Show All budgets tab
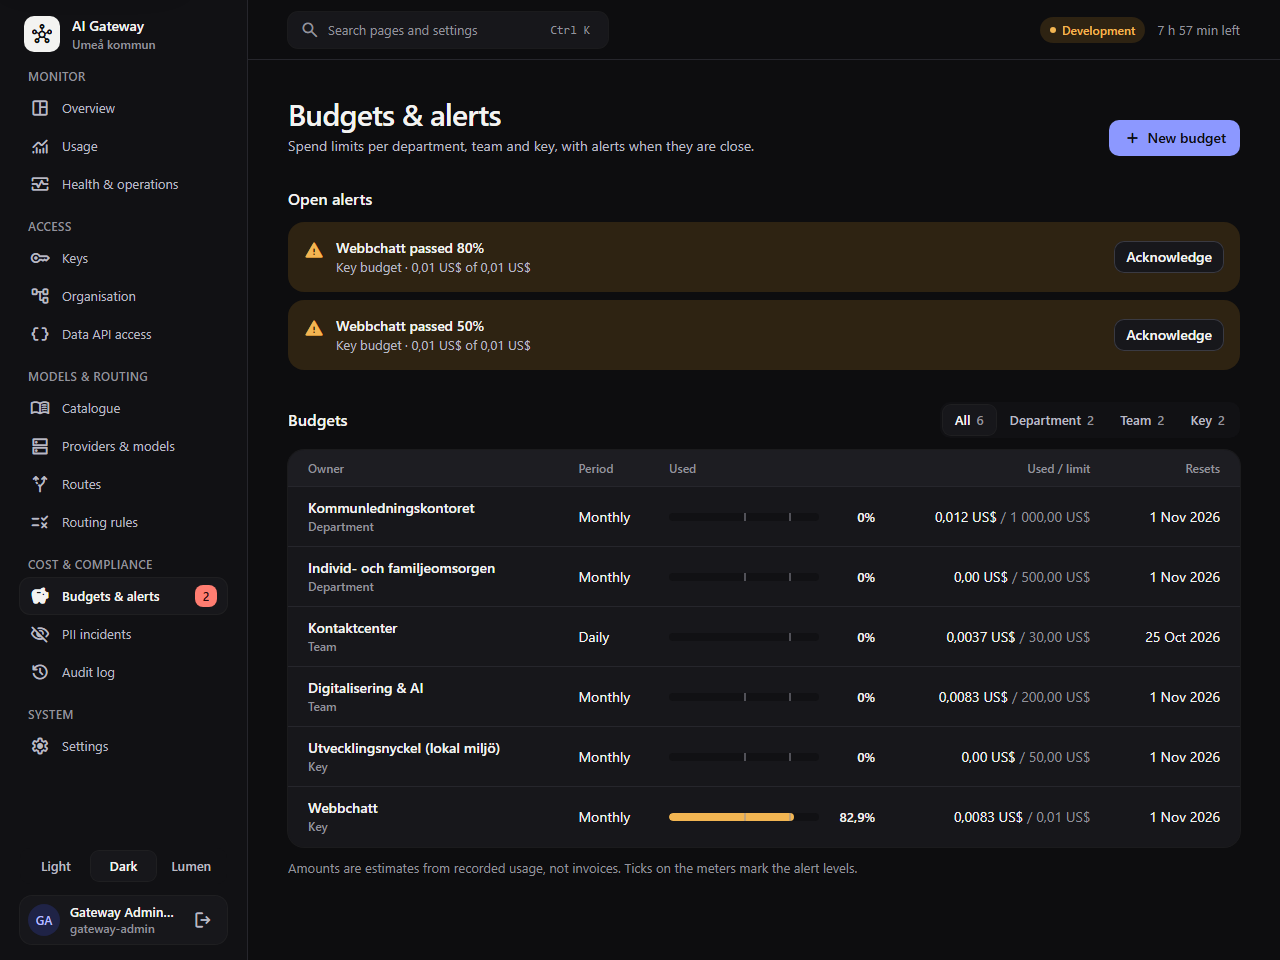Screen dimensions: 1280x960 click(x=969, y=420)
